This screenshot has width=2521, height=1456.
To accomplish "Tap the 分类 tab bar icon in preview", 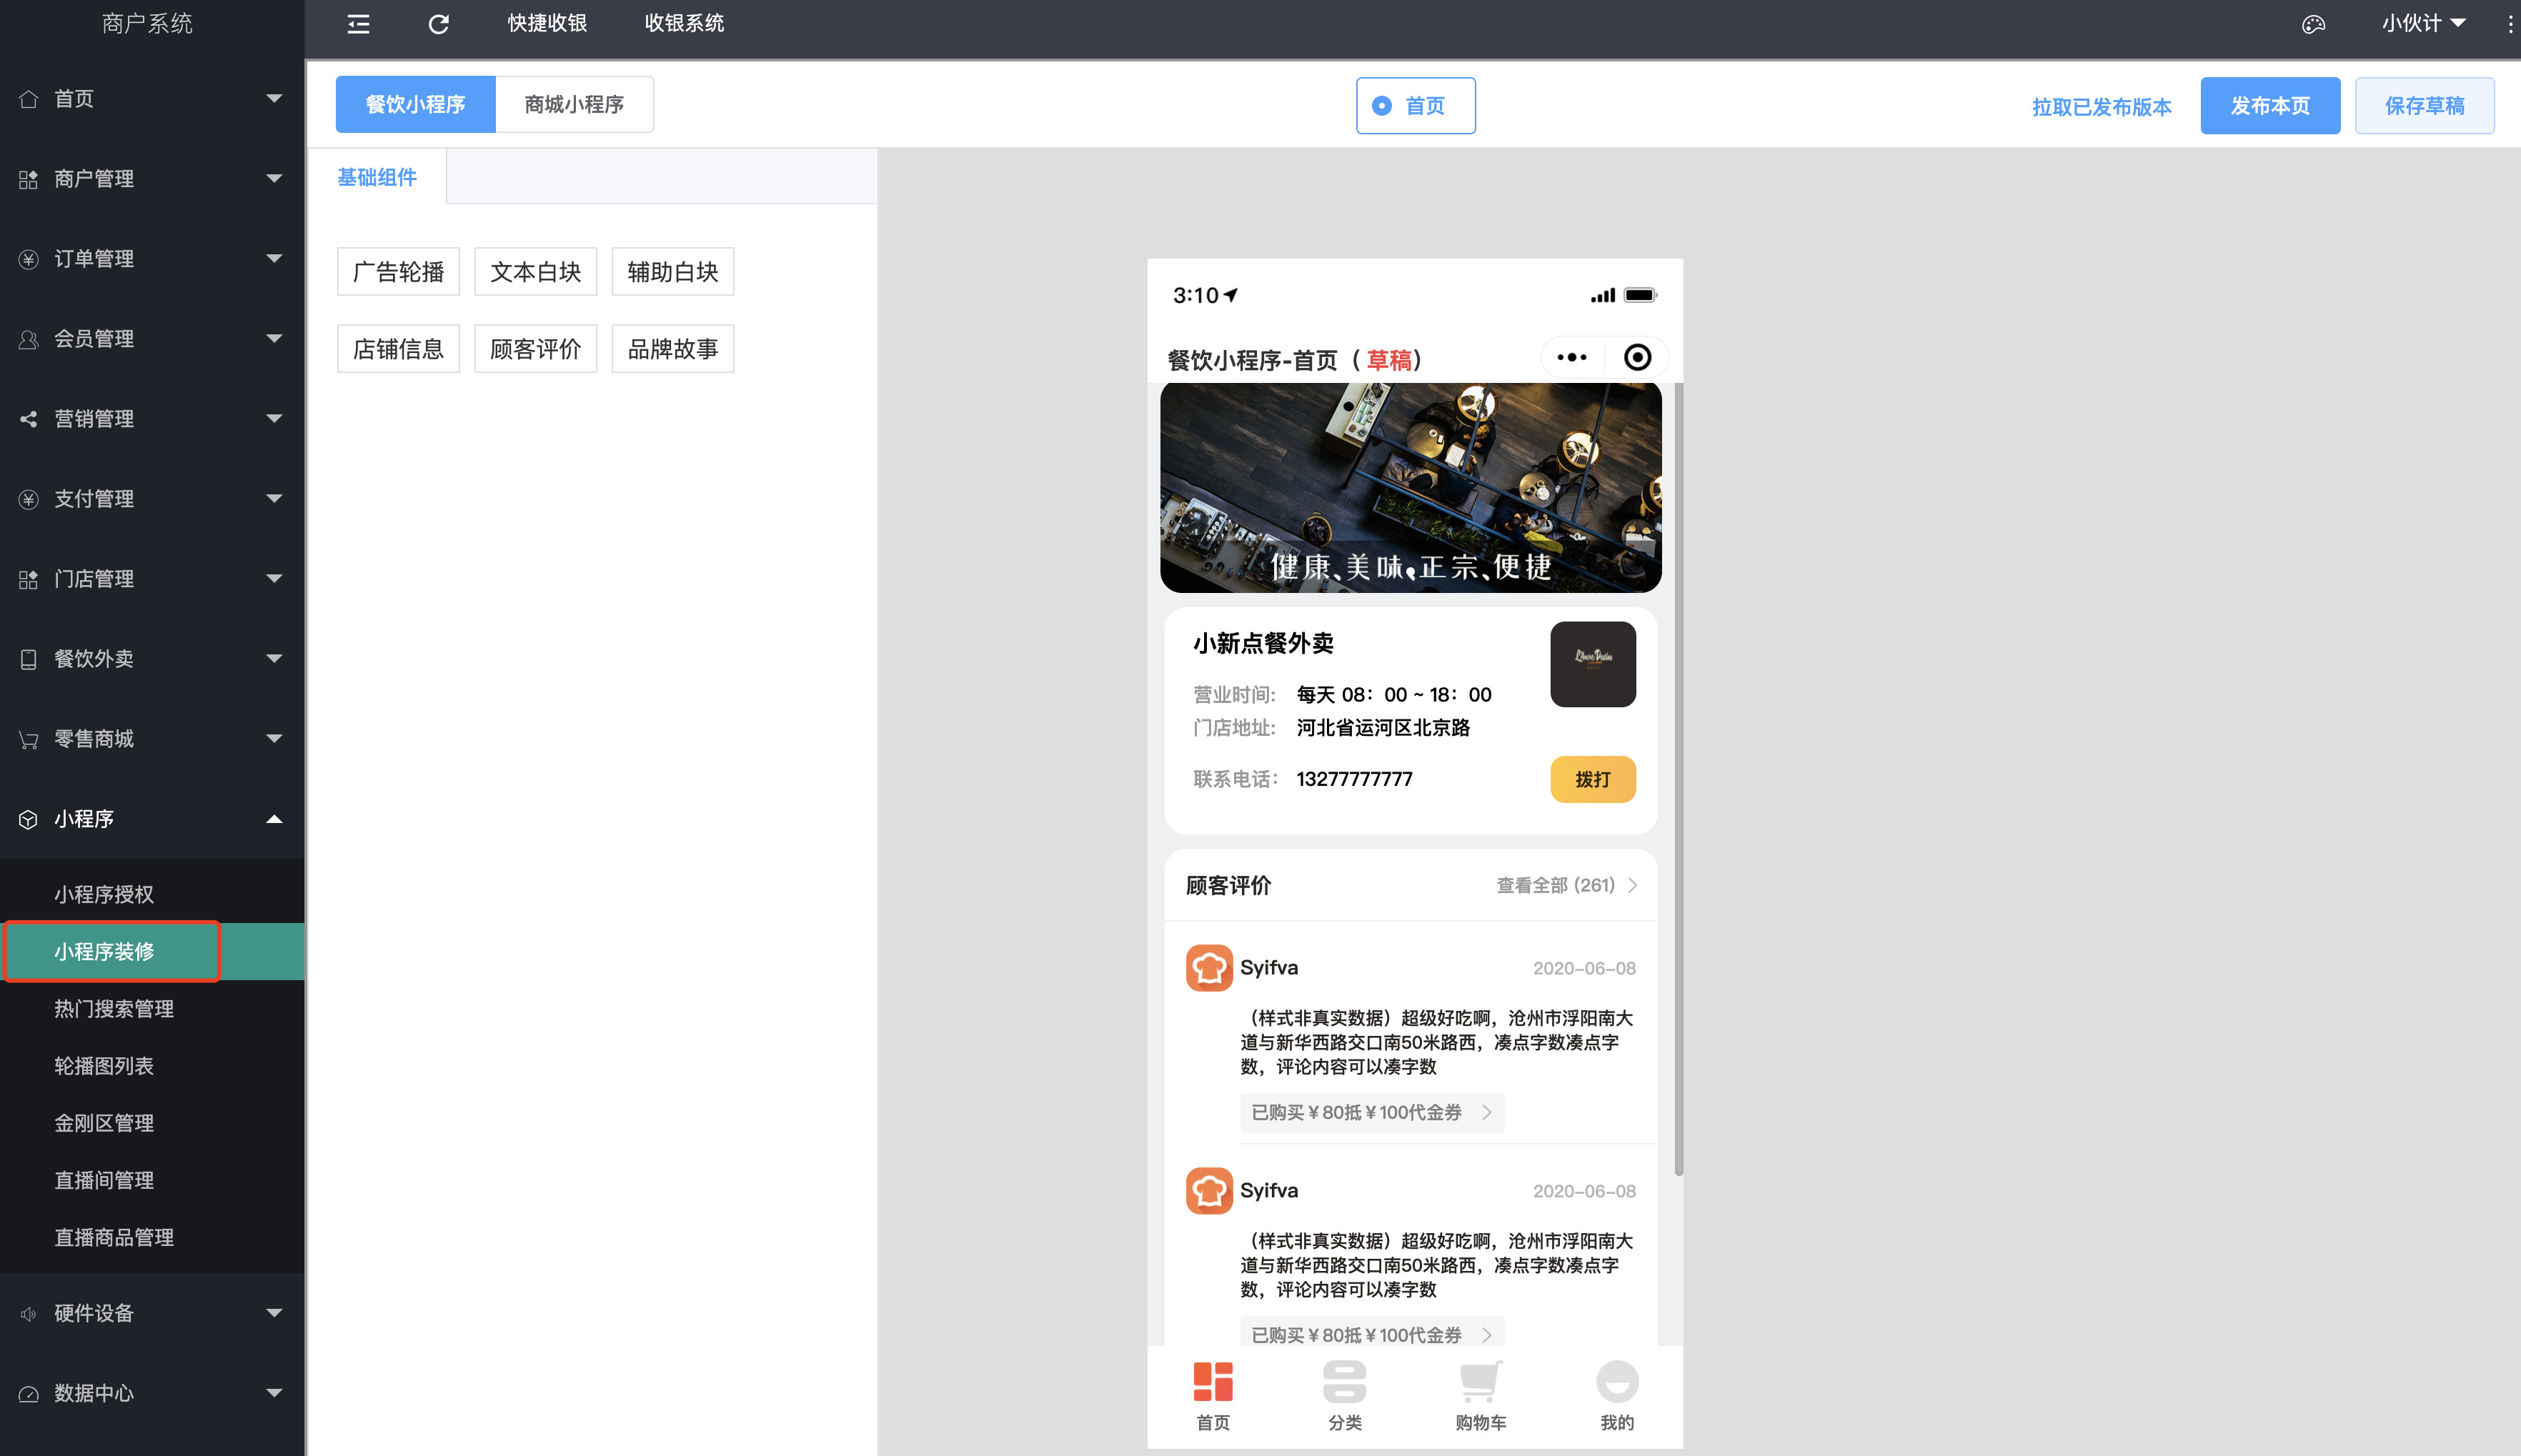I will coord(1345,1382).
